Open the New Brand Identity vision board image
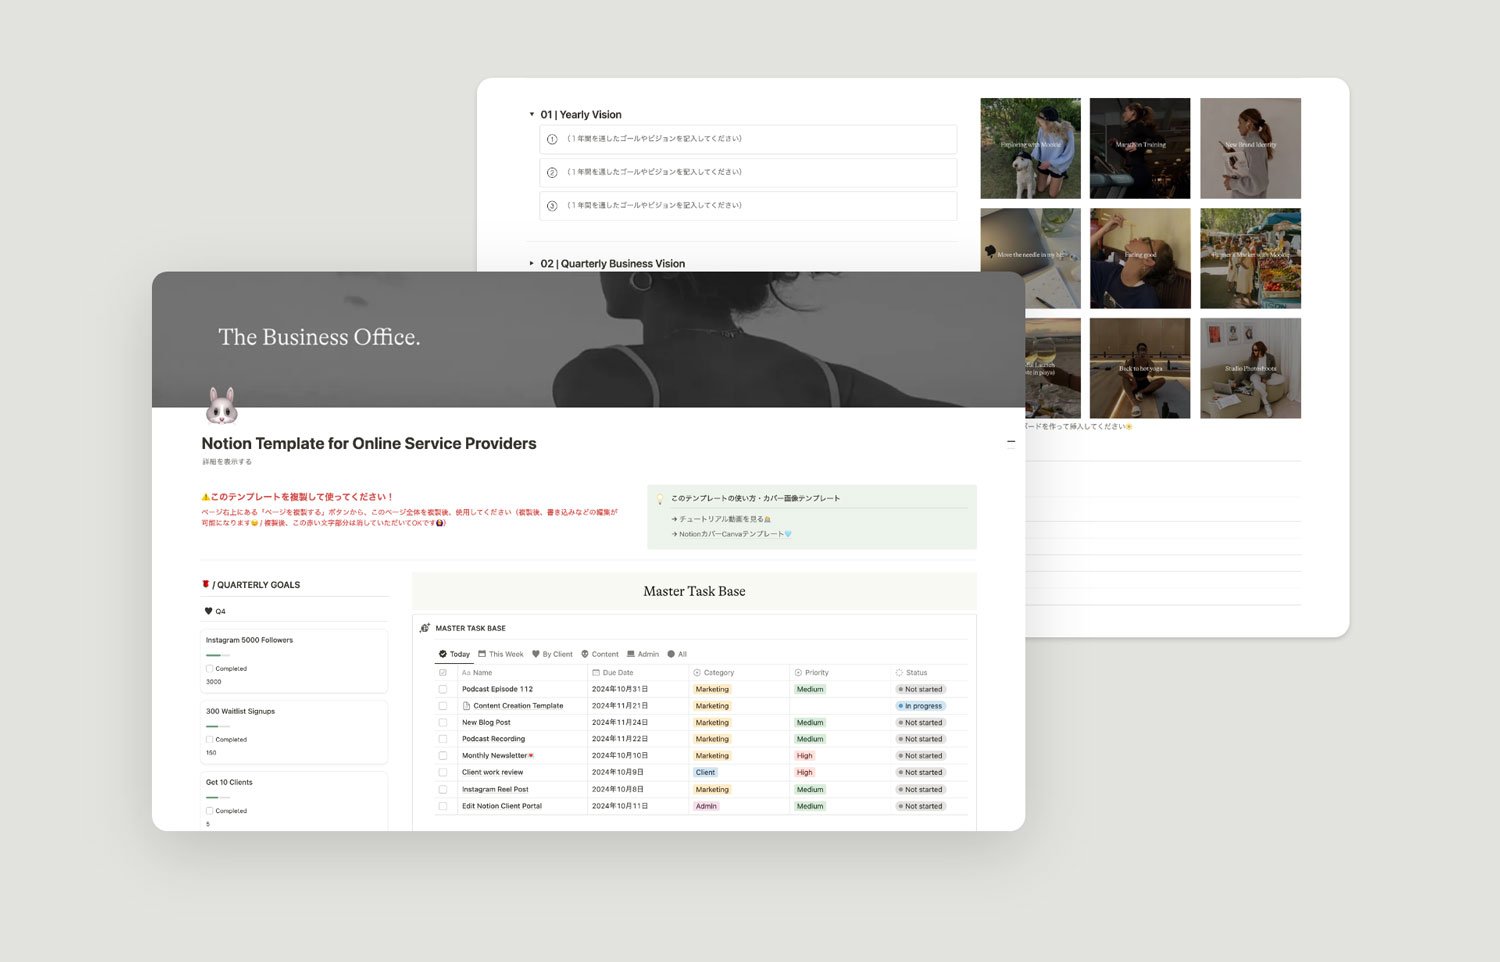1500x962 pixels. tap(1250, 148)
